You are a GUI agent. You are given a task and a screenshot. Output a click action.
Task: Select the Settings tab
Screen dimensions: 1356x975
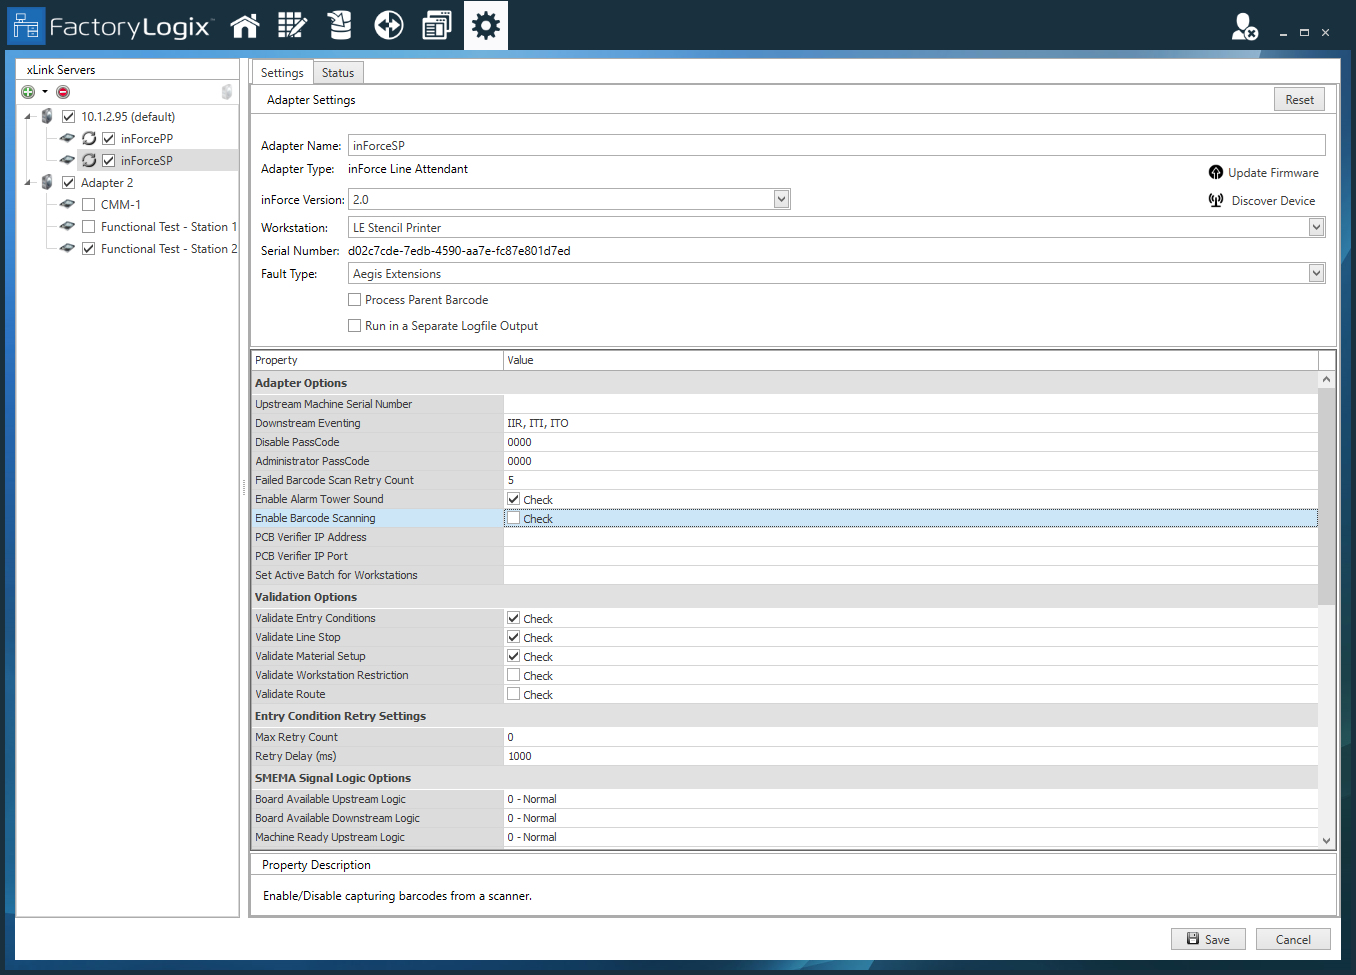coord(281,72)
